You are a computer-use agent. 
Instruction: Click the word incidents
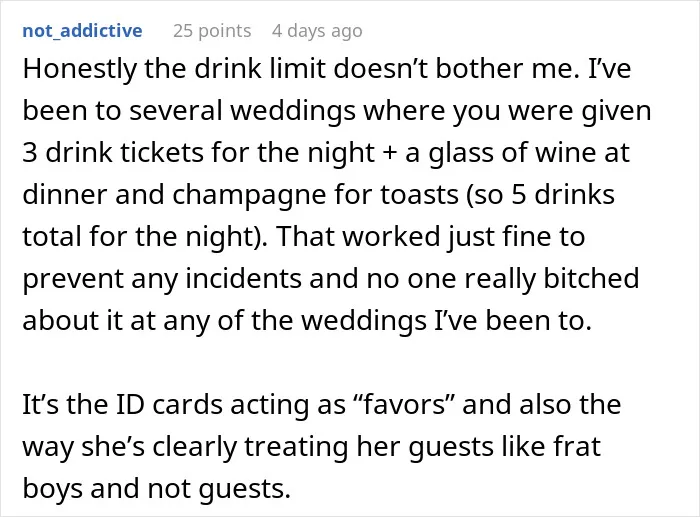[x=243, y=279]
